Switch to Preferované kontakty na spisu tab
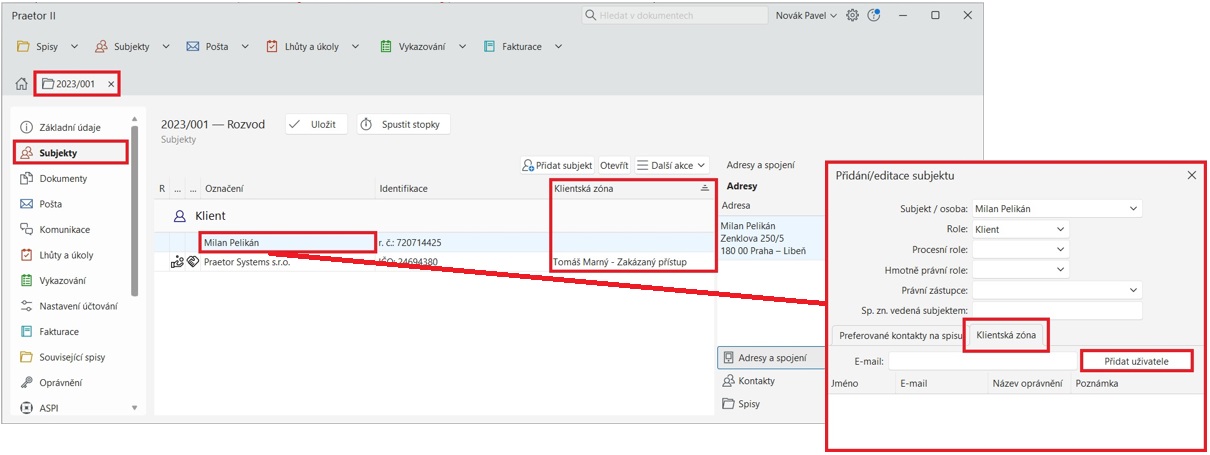 pyautogui.click(x=895, y=337)
